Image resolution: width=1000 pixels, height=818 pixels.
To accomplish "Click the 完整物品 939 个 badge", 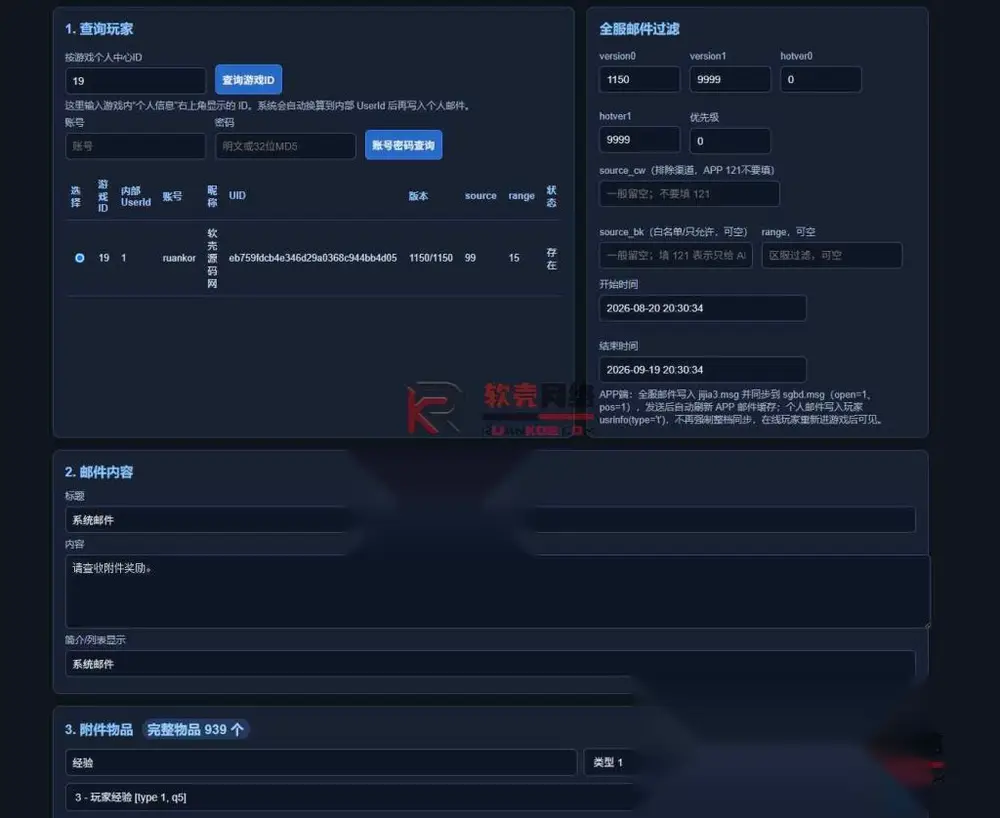I will pos(195,729).
